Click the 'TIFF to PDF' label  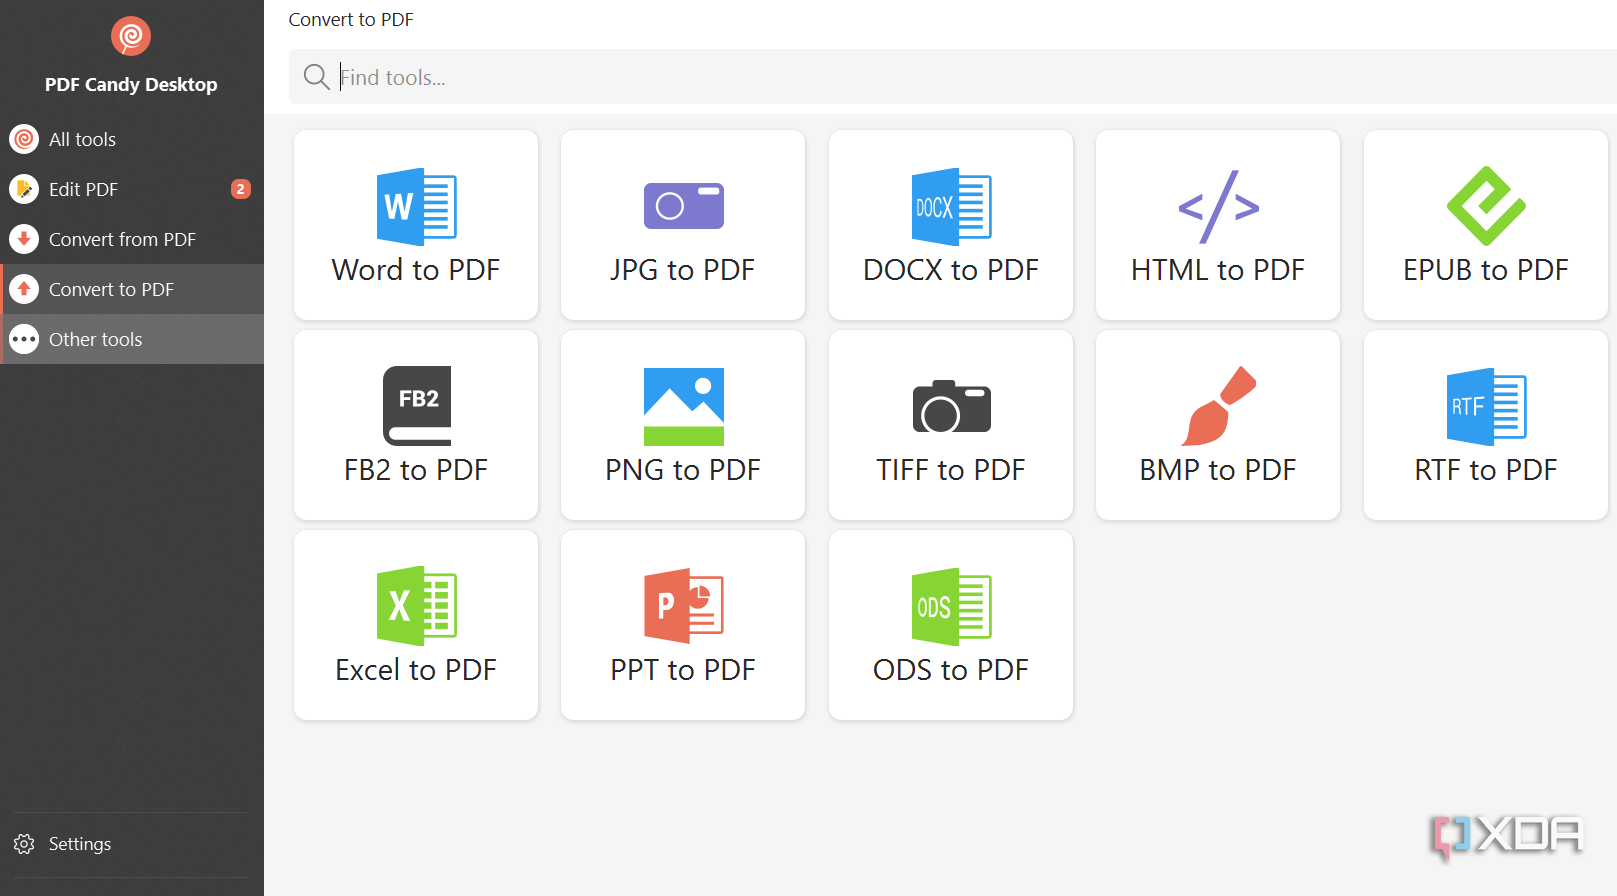click(x=951, y=470)
